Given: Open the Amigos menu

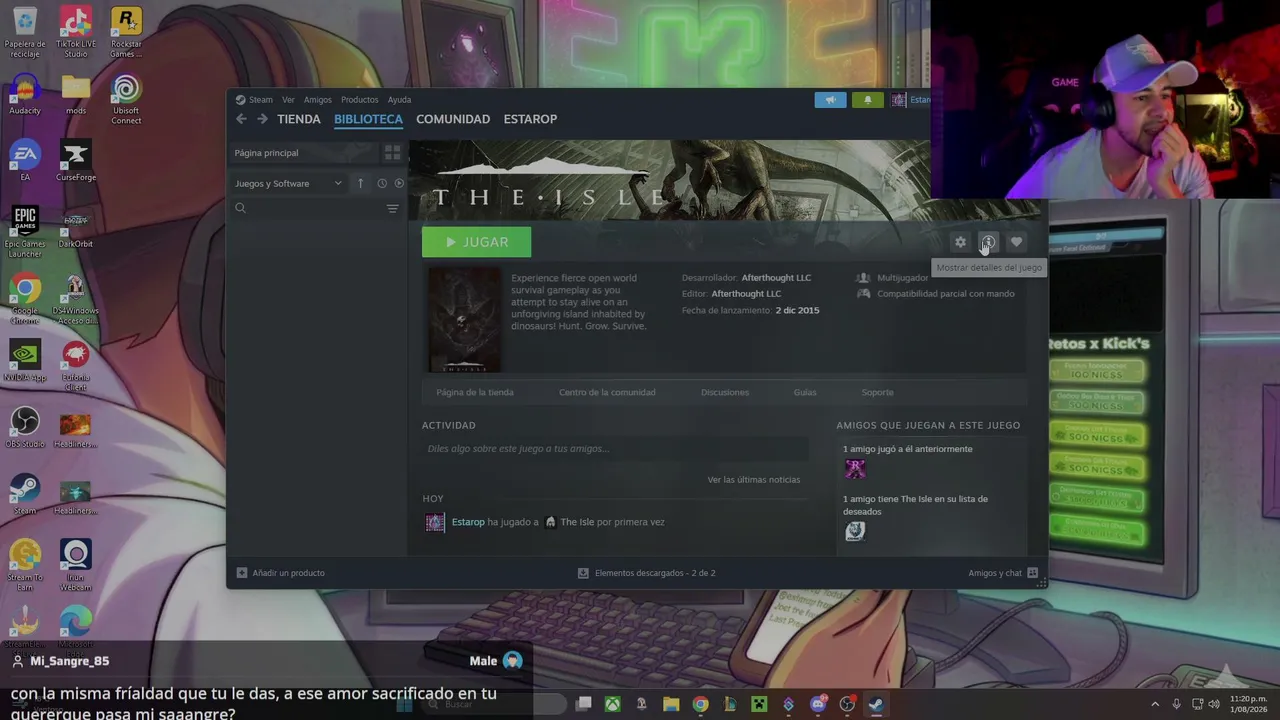Looking at the screenshot, I should click(x=317, y=100).
